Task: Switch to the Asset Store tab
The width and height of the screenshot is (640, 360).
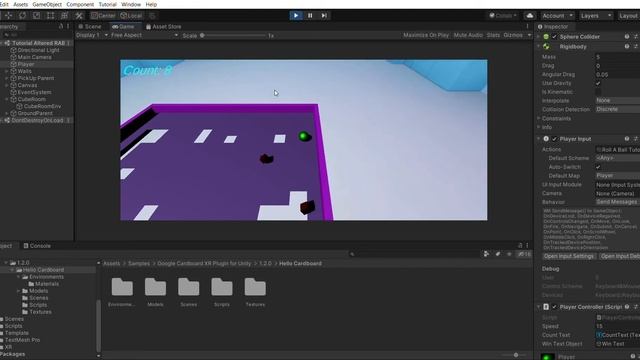Action: [163, 27]
